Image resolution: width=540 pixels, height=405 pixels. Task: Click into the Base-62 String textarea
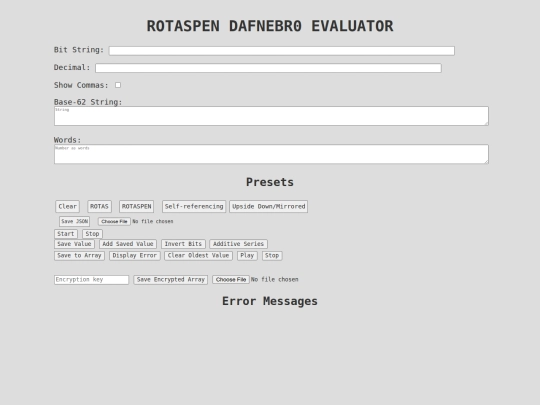pyautogui.click(x=271, y=116)
